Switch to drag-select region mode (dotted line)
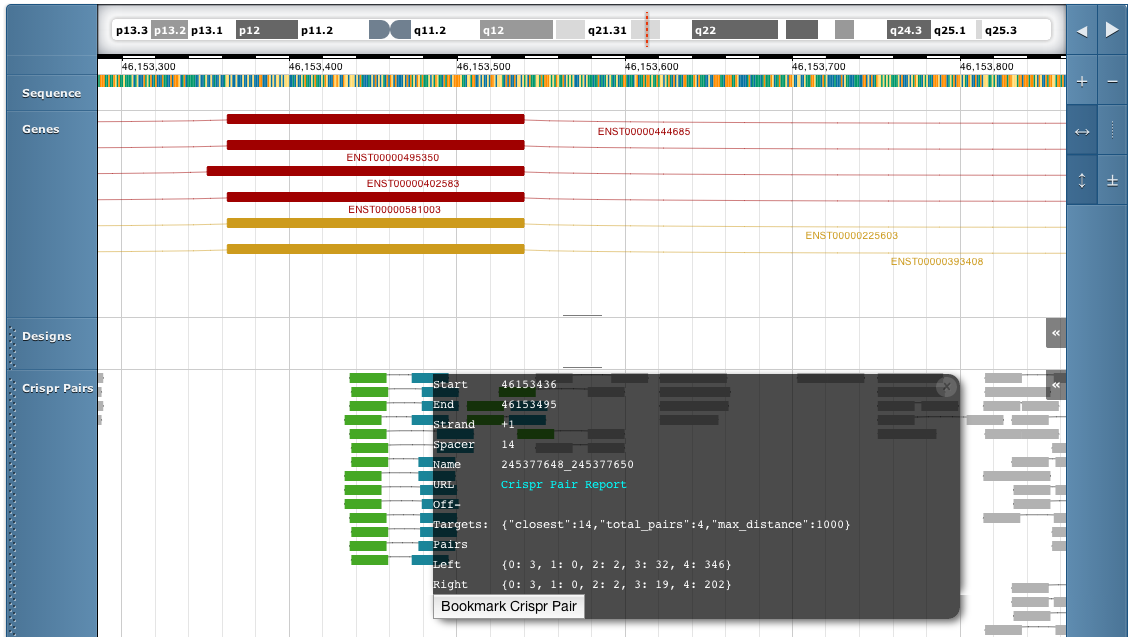Screen dimensions: 1137x637 click(x=1112, y=131)
